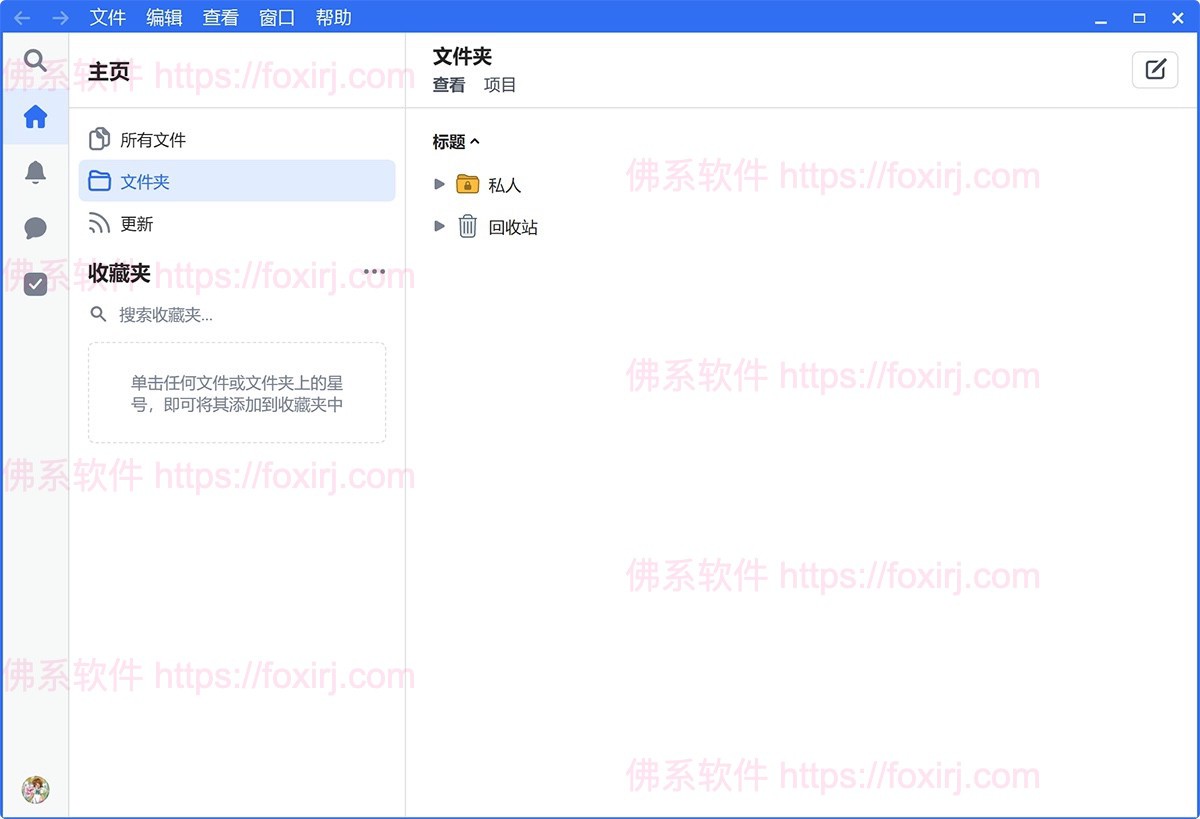Click the user avatar at the bottom left
Screen dimensions: 1200x819
click(x=36, y=790)
